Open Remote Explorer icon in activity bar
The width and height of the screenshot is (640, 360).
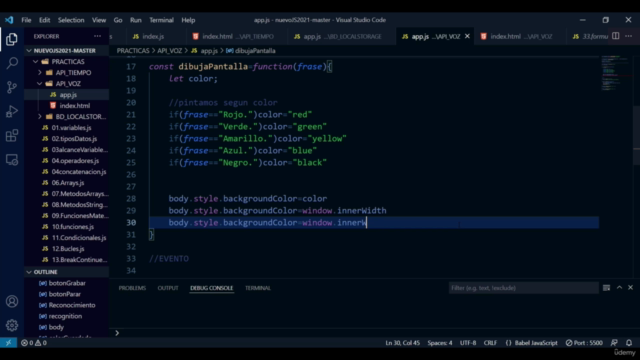point(12,160)
